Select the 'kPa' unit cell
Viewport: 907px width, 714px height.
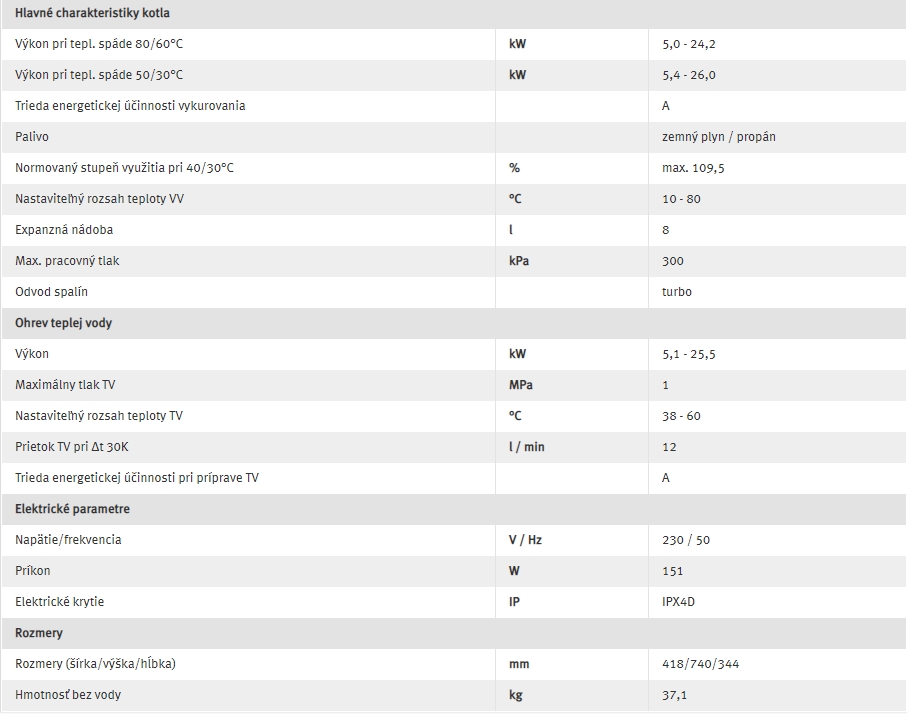pos(519,261)
